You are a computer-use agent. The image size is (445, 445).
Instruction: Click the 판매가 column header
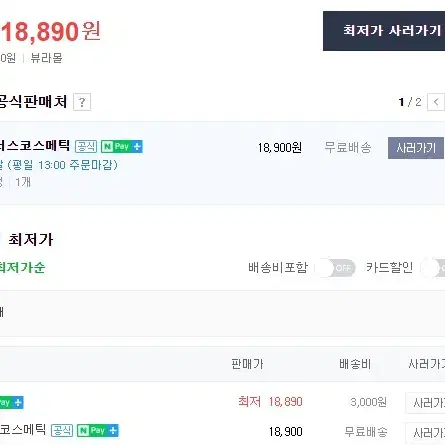coord(247,364)
